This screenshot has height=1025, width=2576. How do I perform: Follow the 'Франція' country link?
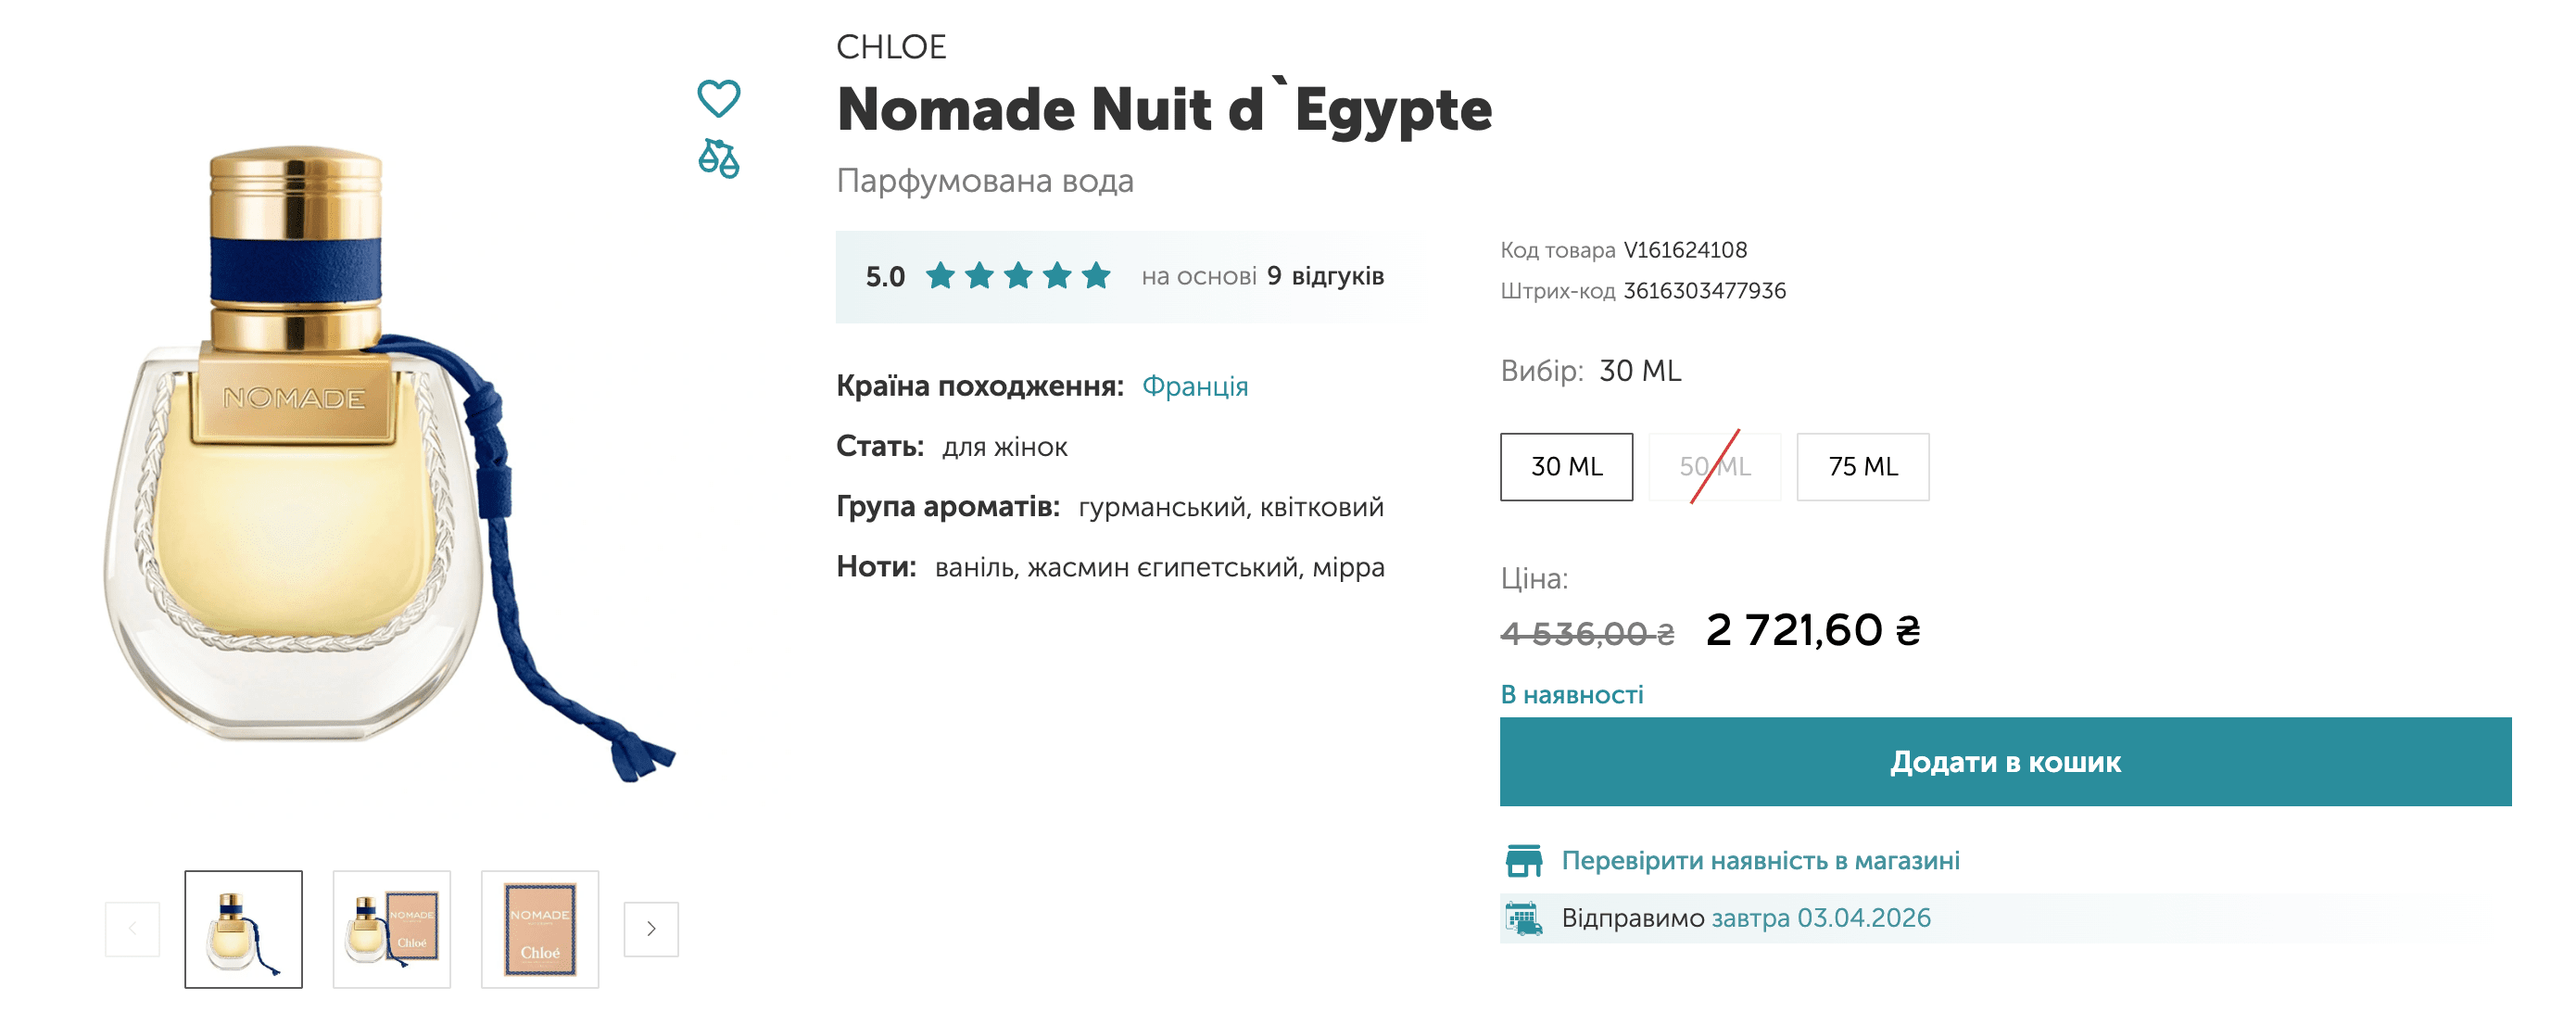point(1194,386)
